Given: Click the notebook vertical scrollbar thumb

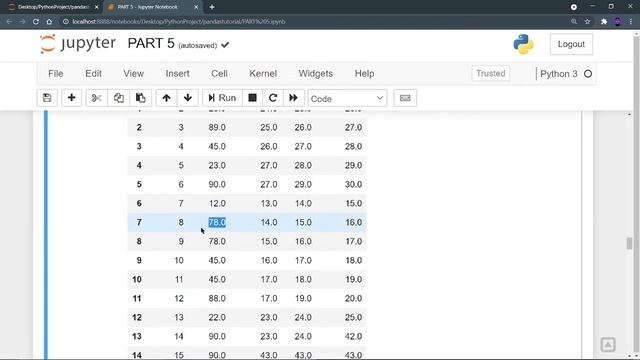Looking at the screenshot, I should click(x=629, y=243).
